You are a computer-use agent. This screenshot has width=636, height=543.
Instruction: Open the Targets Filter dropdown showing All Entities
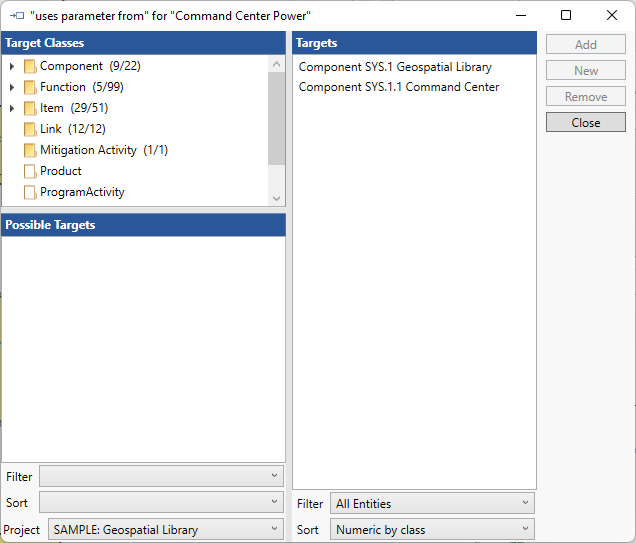[x=432, y=503]
